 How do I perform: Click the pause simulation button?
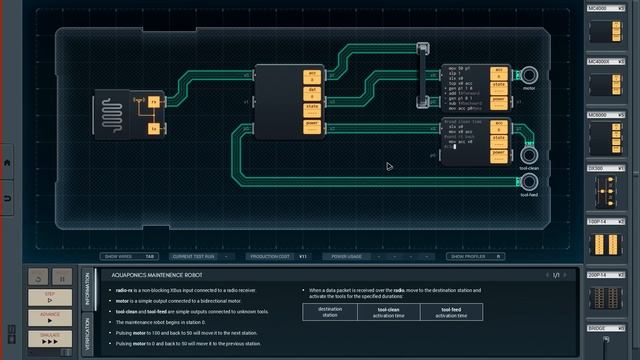(62, 278)
